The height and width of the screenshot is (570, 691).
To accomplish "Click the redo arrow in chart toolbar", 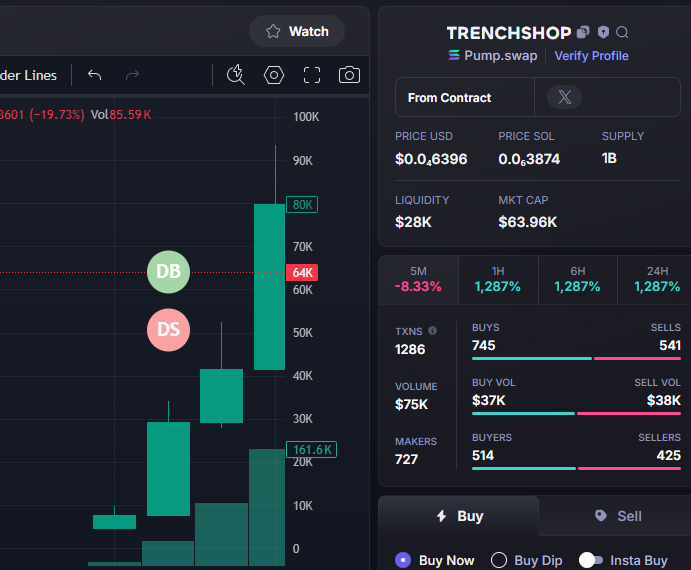I will 132,75.
